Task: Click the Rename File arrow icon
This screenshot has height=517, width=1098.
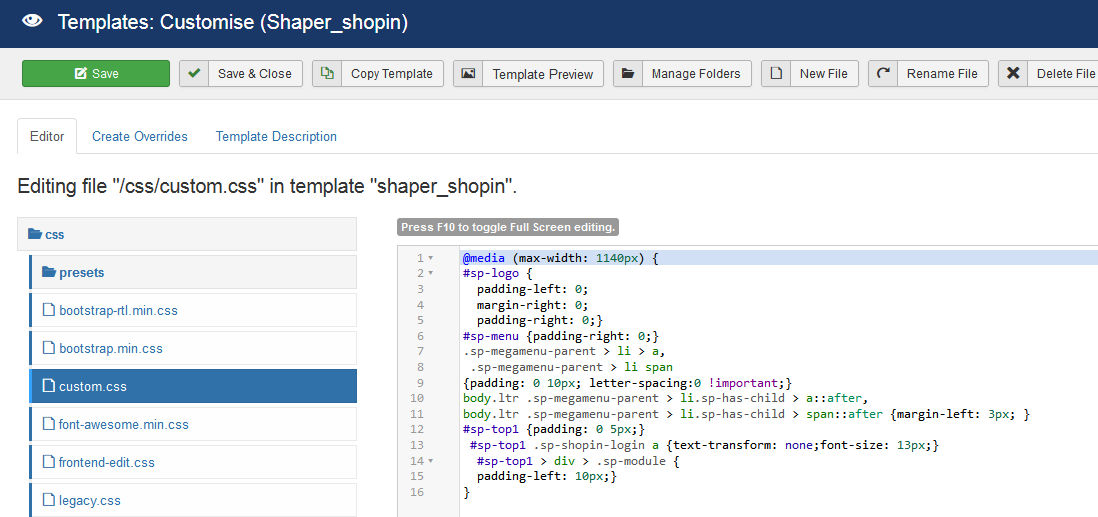Action: [x=883, y=74]
